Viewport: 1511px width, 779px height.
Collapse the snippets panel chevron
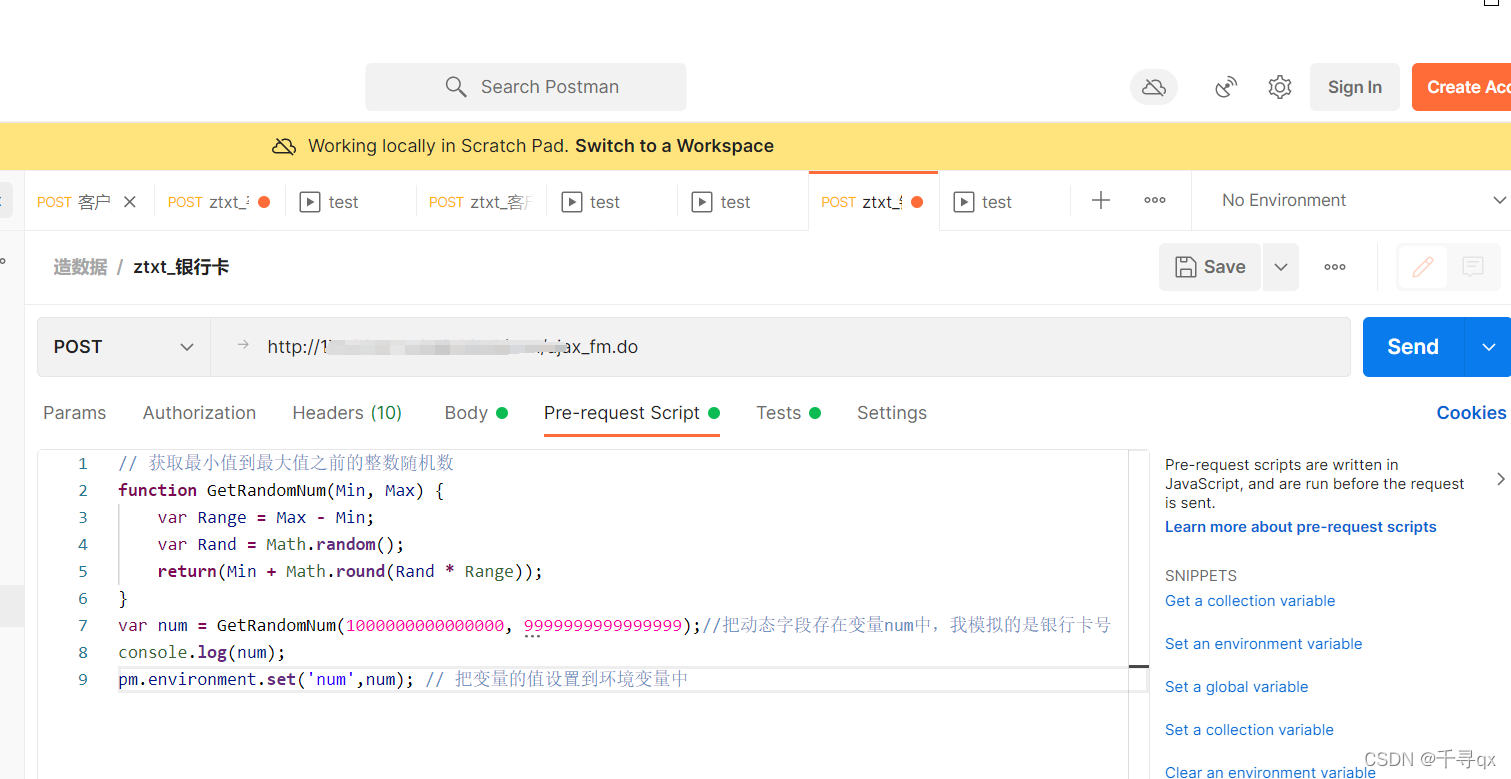coord(1500,479)
